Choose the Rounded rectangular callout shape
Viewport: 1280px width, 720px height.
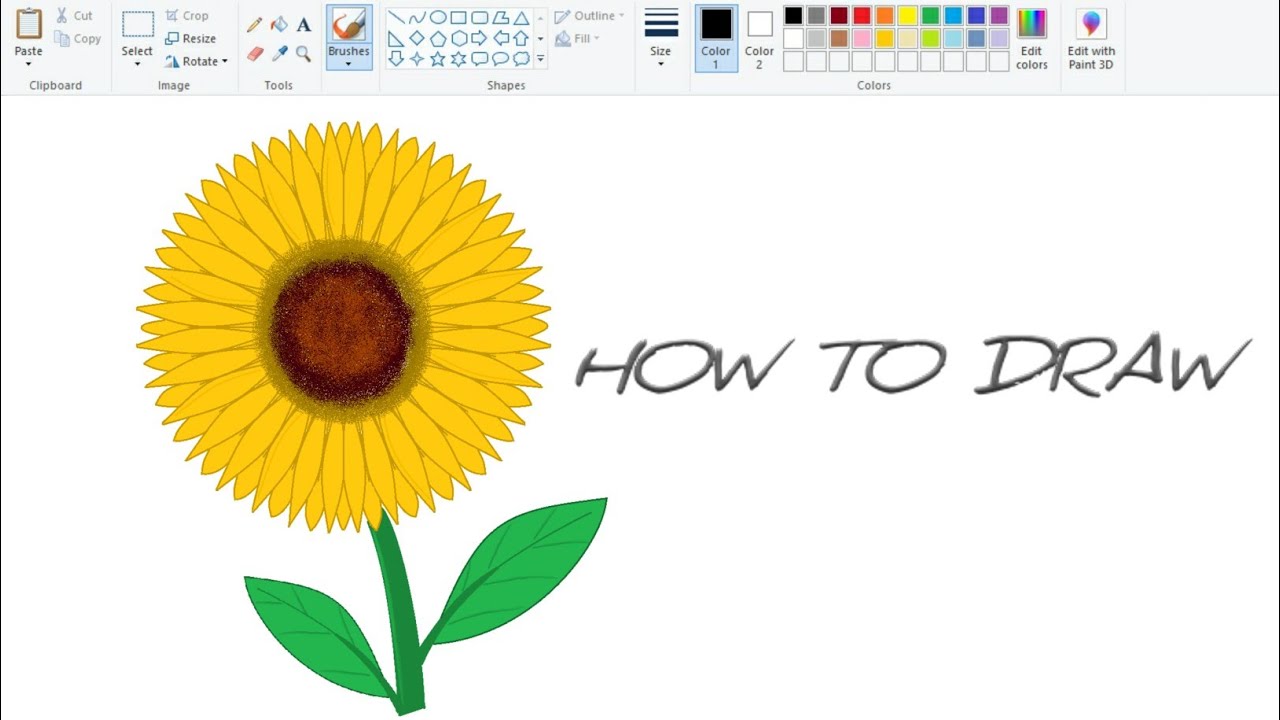(480, 59)
